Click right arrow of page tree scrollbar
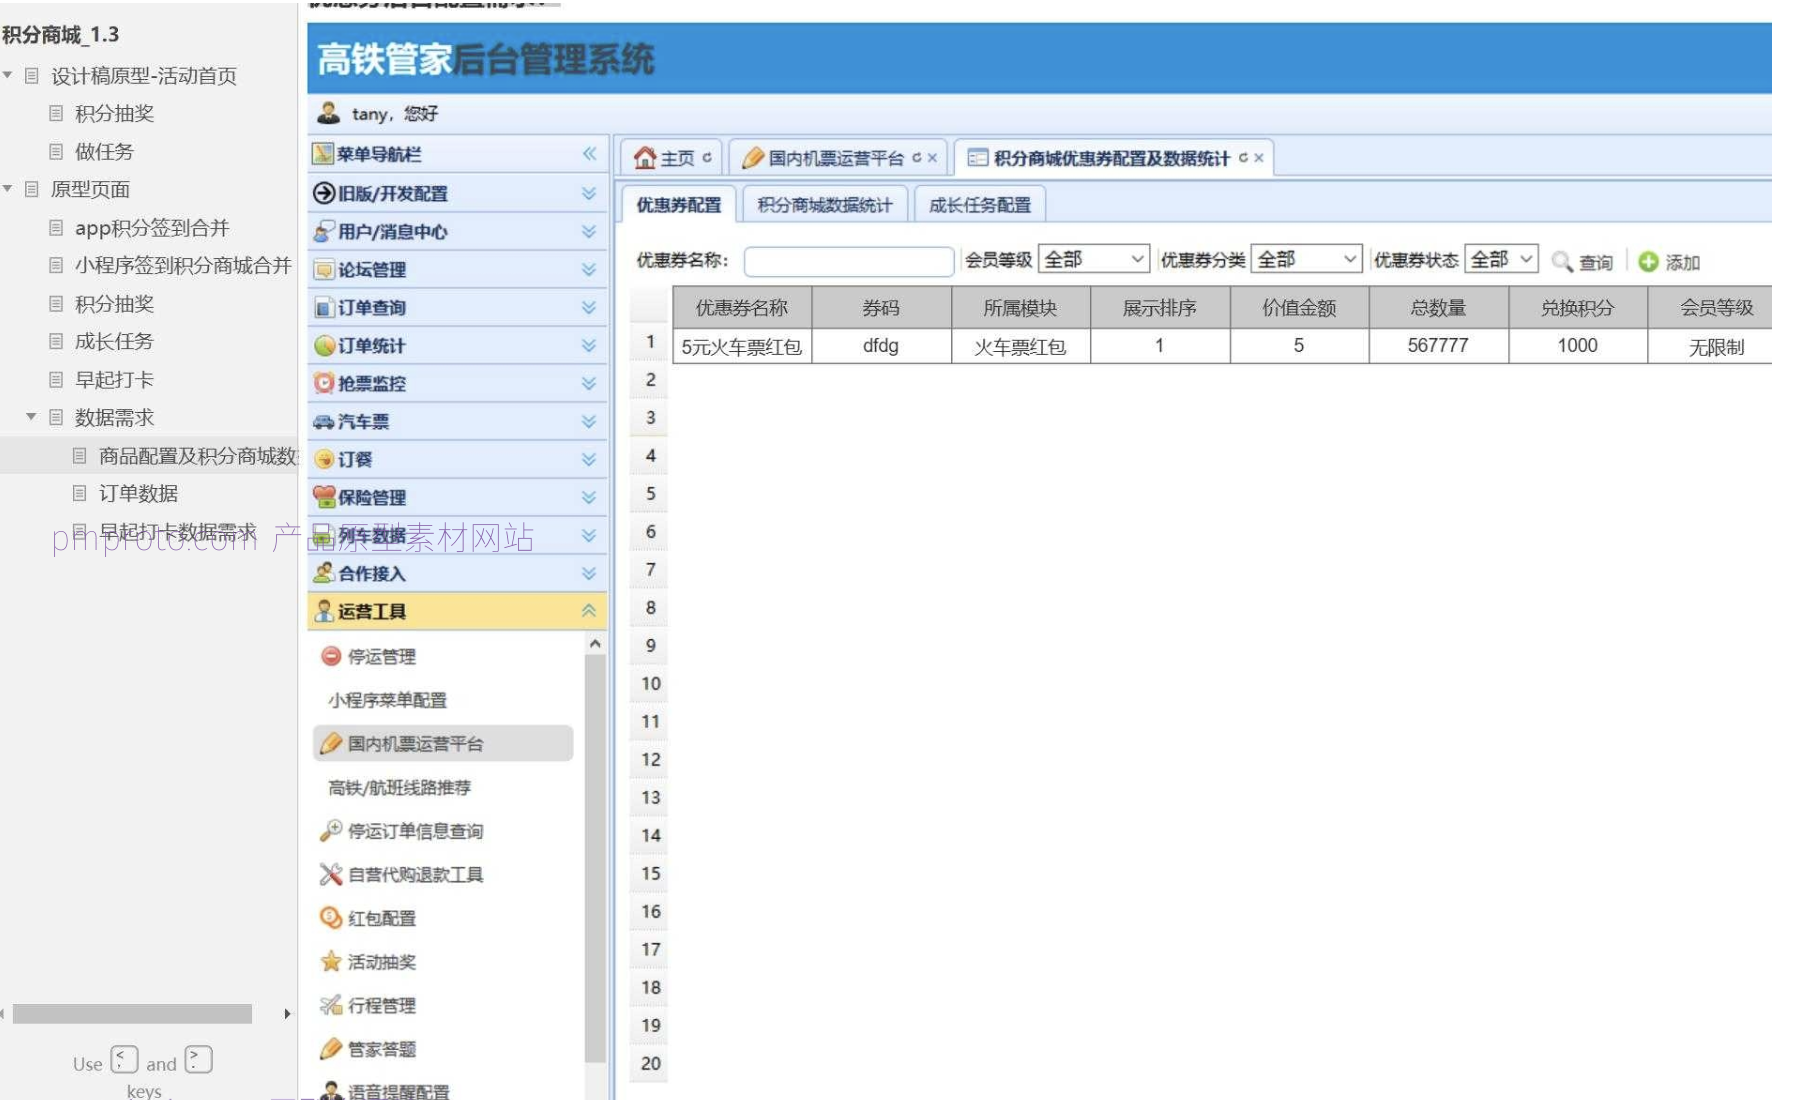The width and height of the screenshot is (1814, 1100). [x=287, y=1013]
